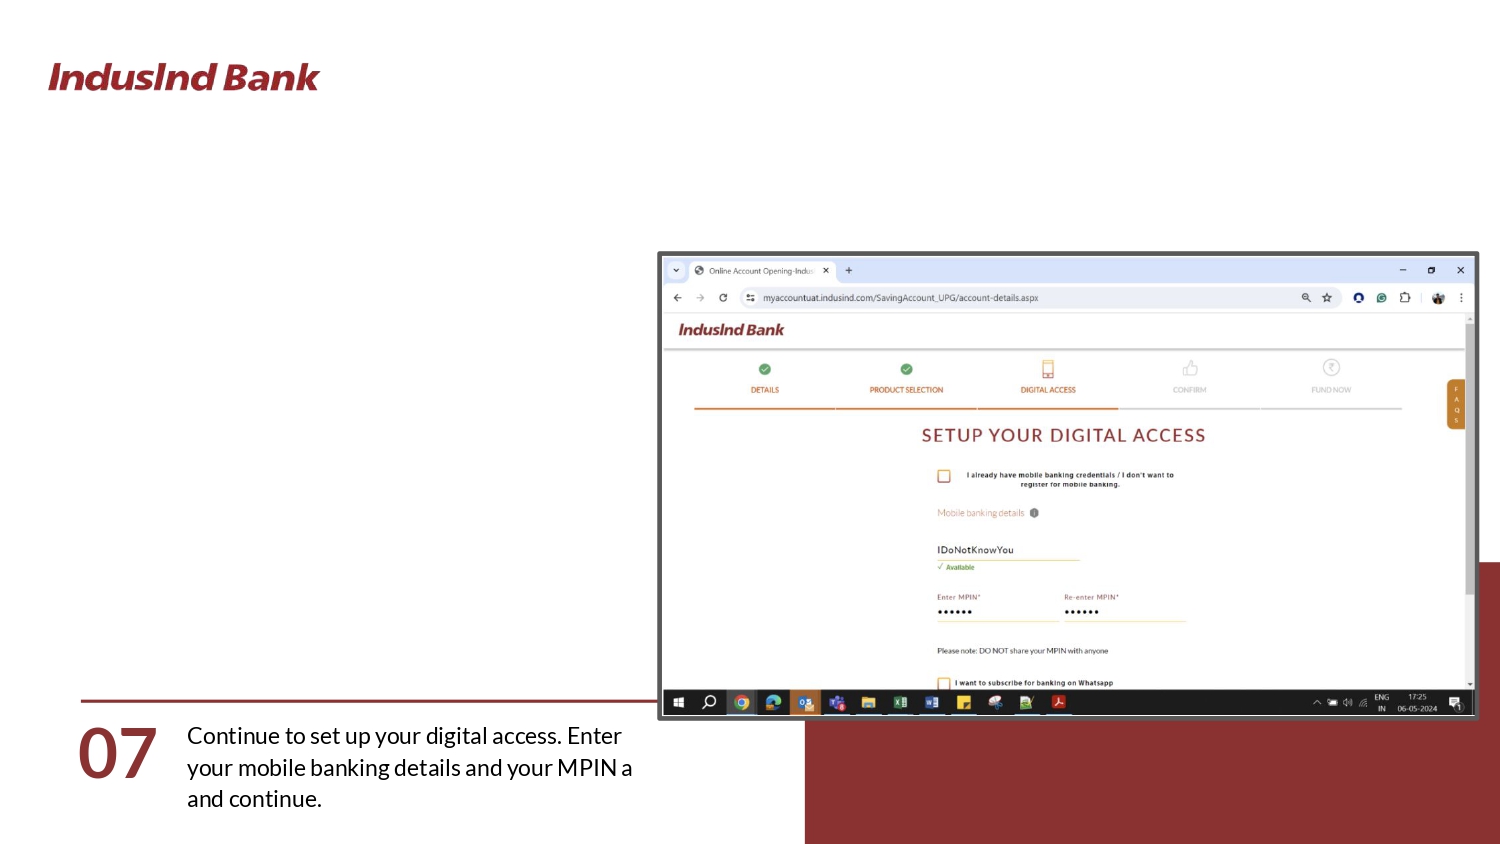Select the CONFIRM step
Viewport: 1500px width, 844px height.
1190,378
